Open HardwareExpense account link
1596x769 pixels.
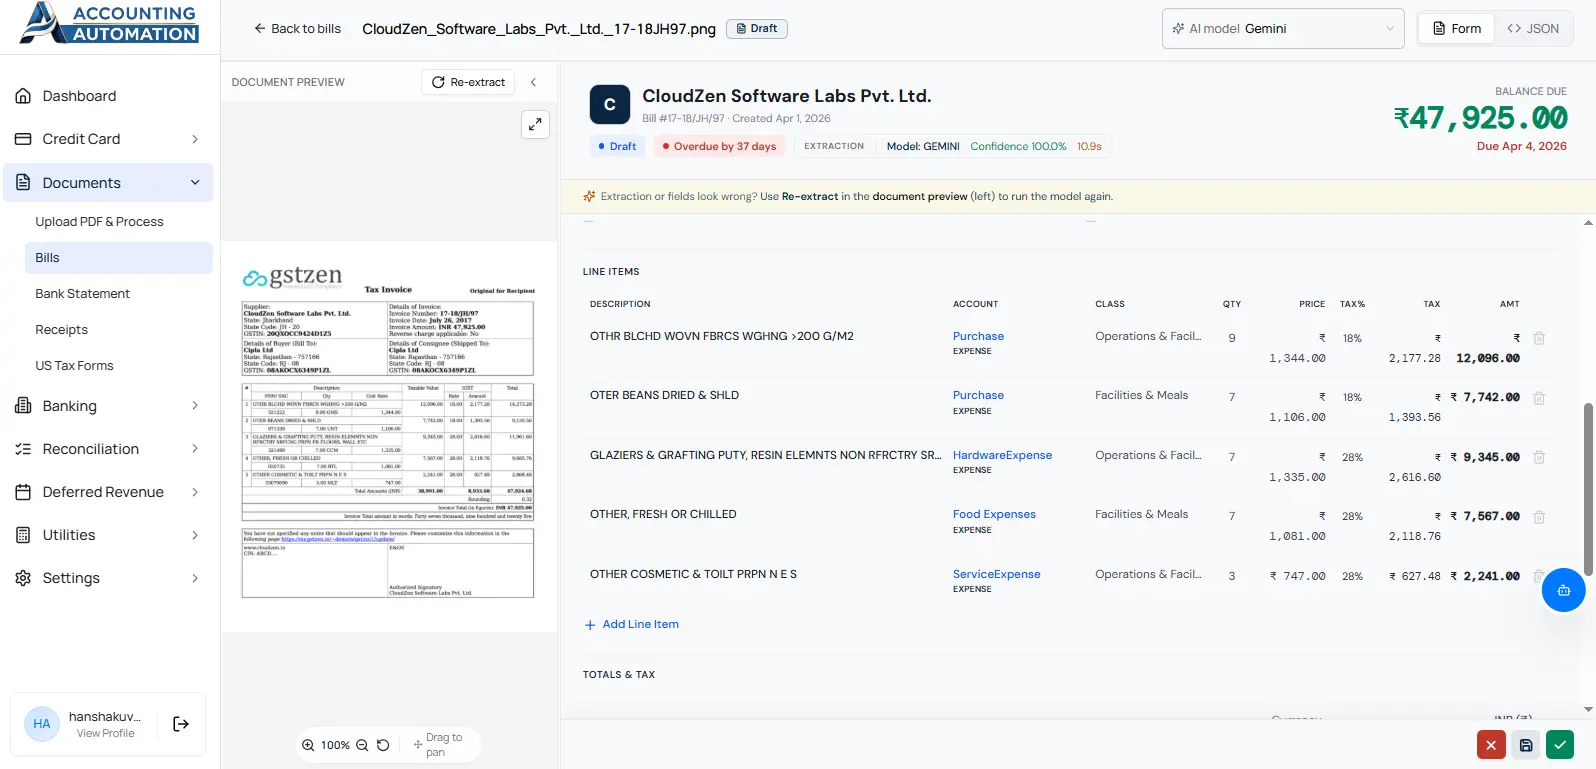coord(1002,455)
